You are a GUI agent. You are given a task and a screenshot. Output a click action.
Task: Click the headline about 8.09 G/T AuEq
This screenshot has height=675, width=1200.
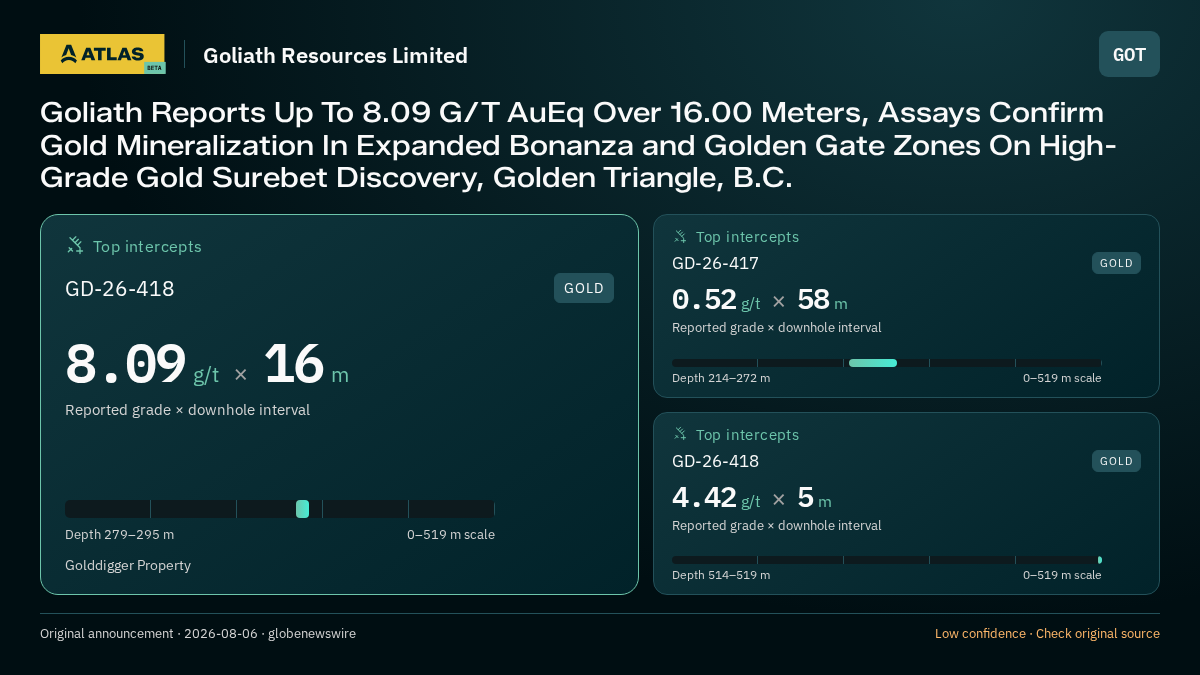point(578,145)
